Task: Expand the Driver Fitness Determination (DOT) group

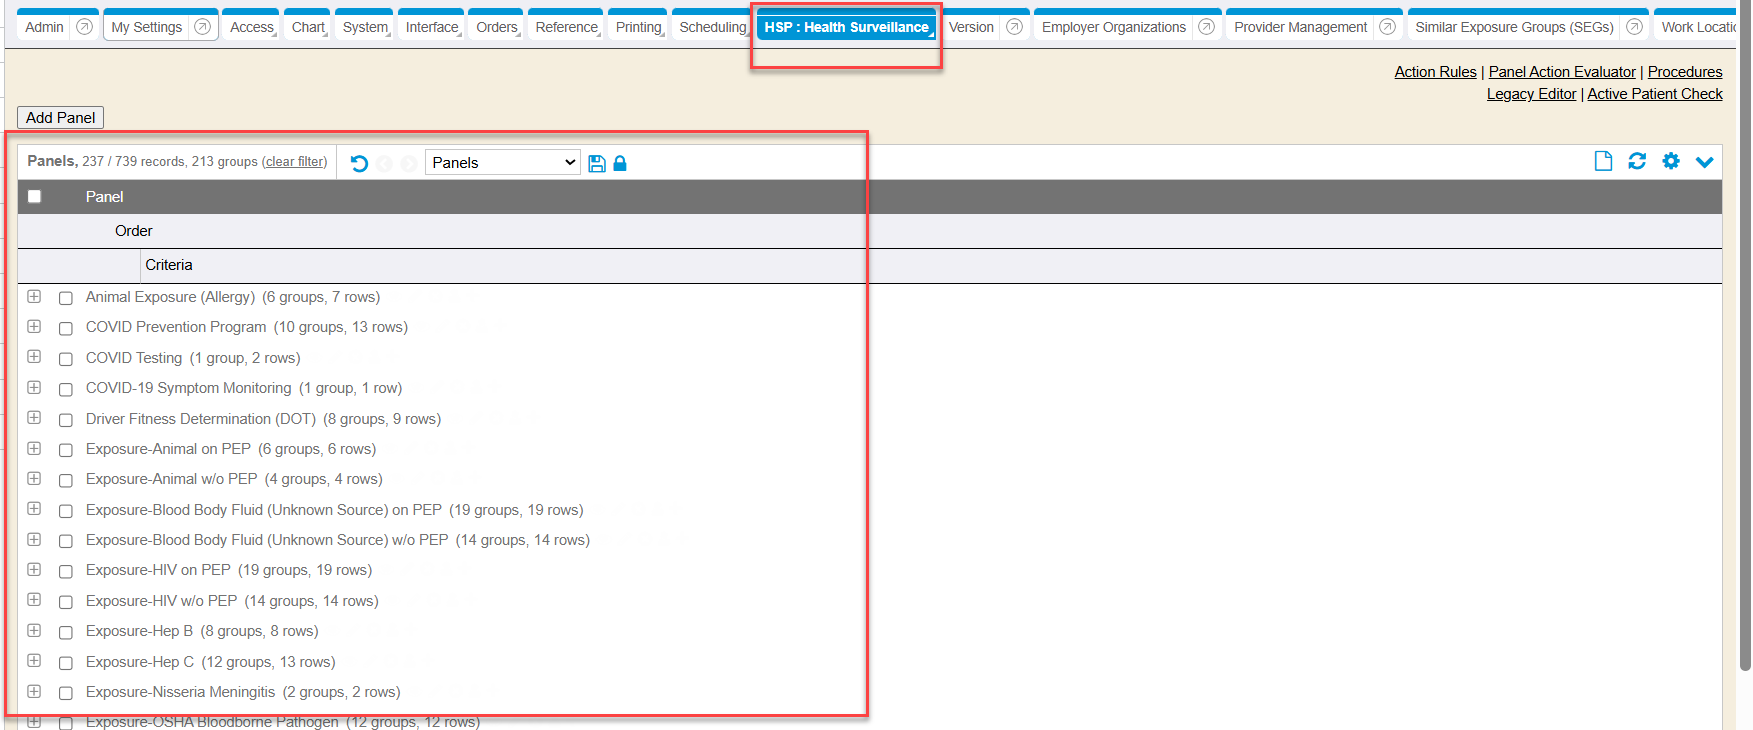Action: point(34,418)
